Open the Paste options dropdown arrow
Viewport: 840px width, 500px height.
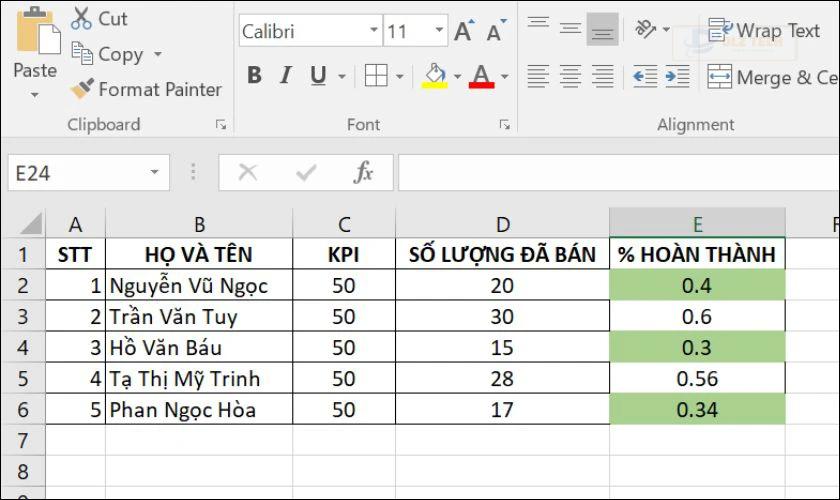coord(35,95)
